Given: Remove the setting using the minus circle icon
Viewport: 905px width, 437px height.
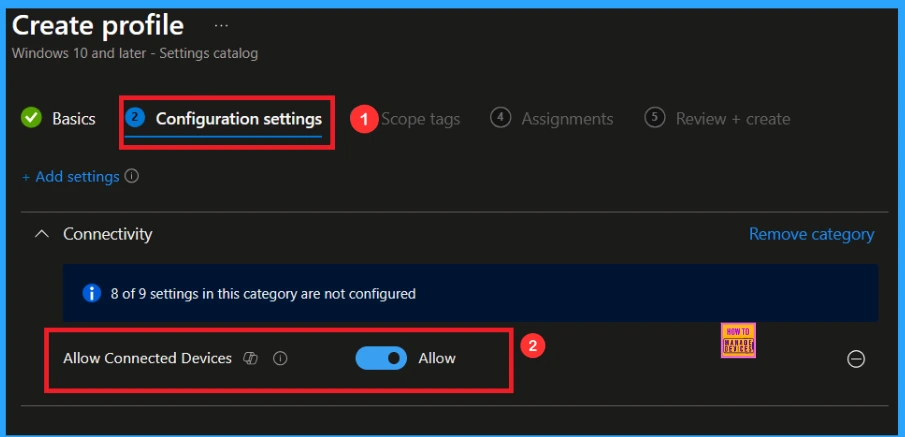Looking at the screenshot, I should point(856,359).
